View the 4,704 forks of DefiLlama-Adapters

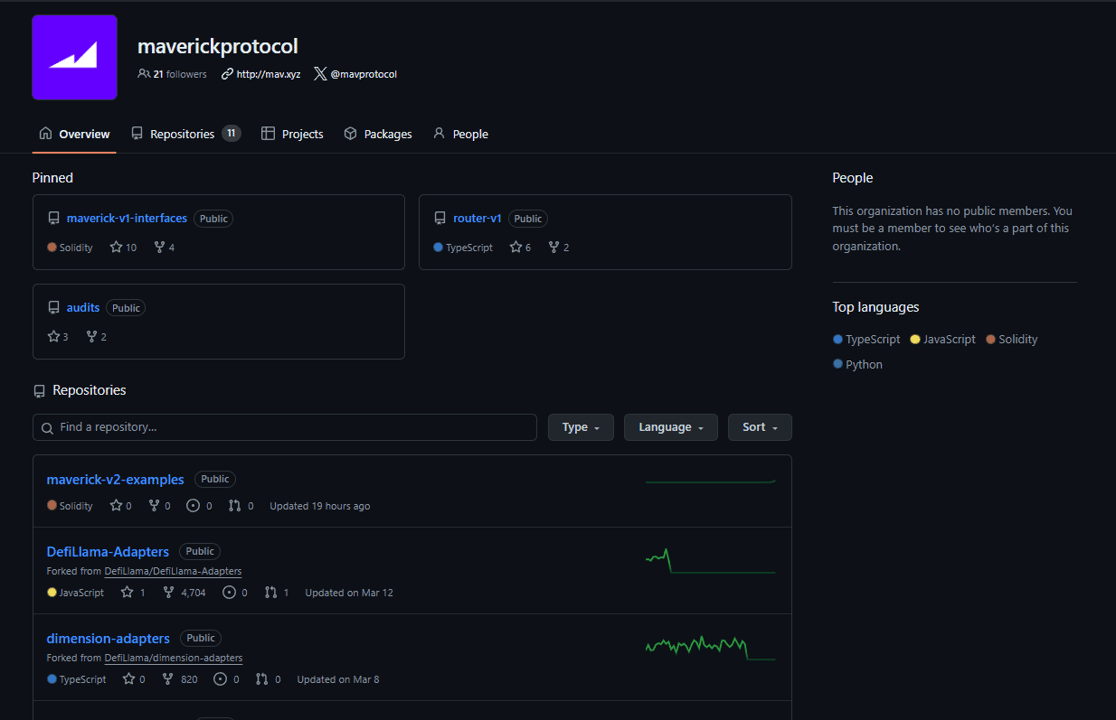pos(184,593)
